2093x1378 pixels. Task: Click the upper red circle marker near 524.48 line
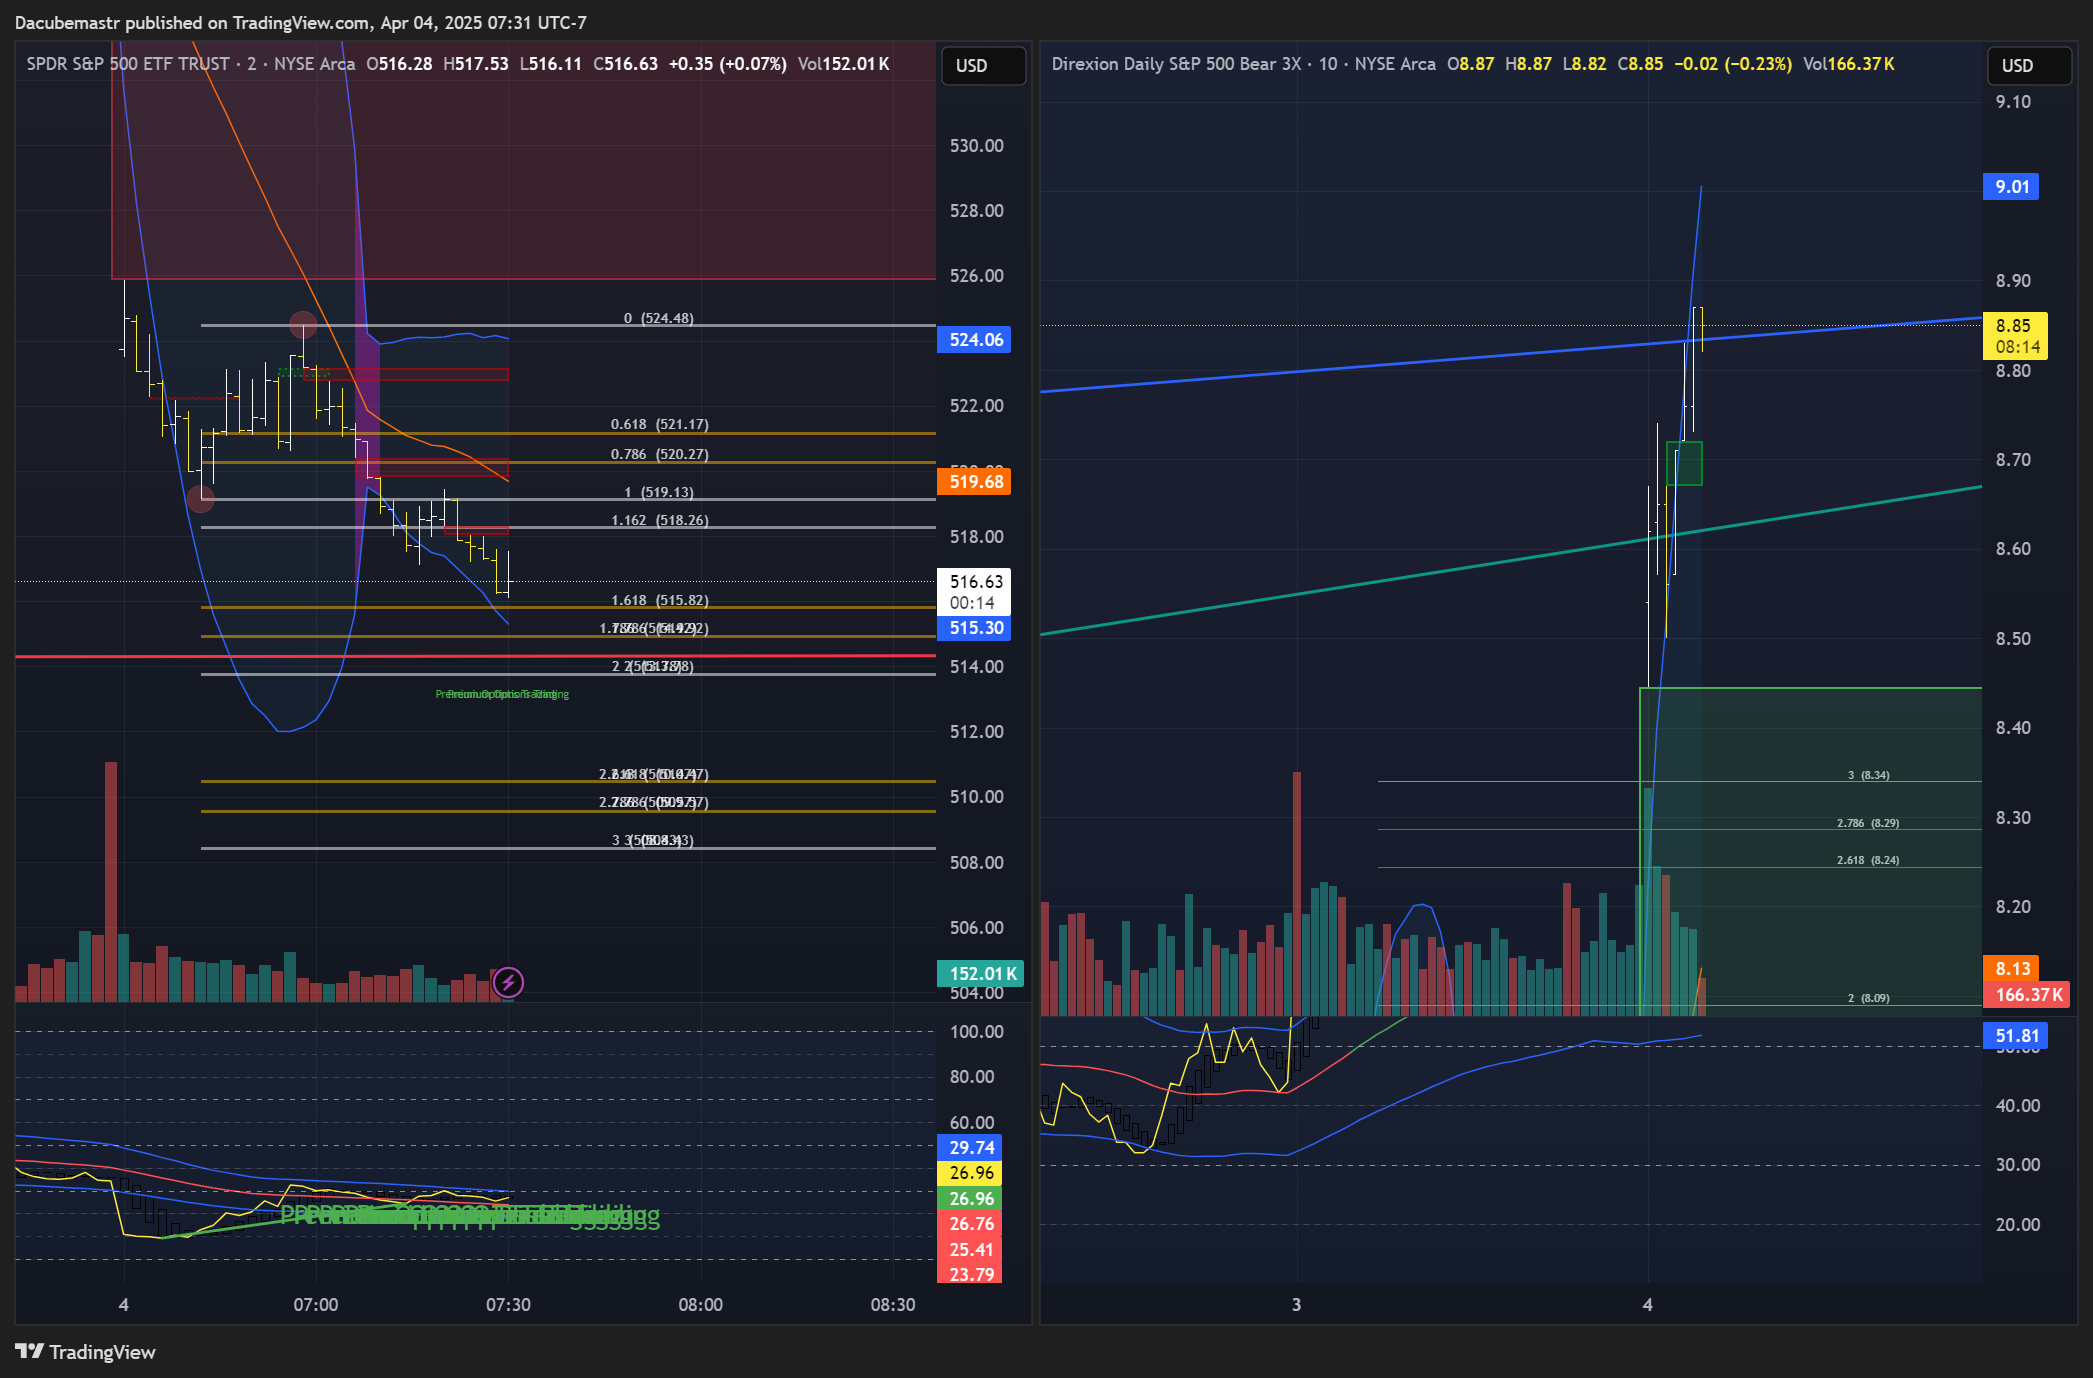pos(303,325)
